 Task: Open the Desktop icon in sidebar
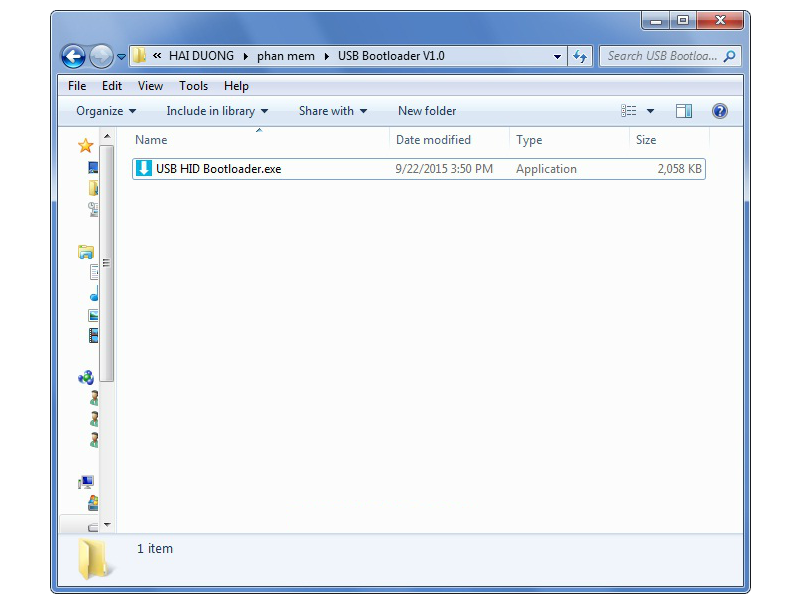click(x=93, y=167)
